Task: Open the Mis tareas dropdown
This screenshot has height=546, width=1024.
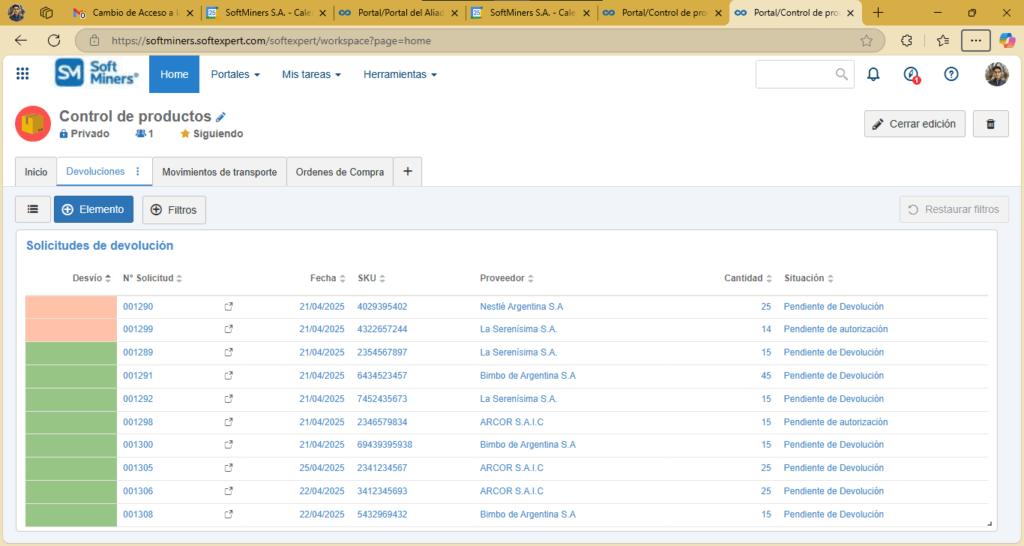Action: [311, 75]
